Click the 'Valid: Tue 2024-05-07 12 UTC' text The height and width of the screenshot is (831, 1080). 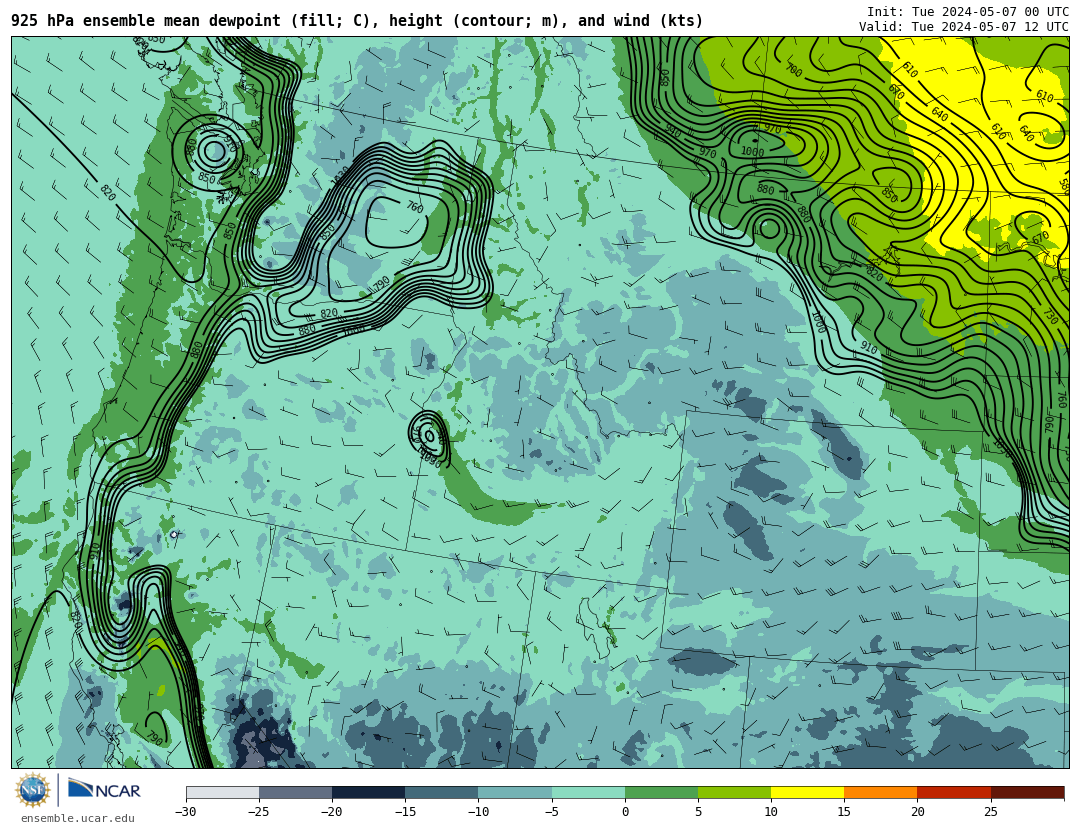click(x=964, y=27)
